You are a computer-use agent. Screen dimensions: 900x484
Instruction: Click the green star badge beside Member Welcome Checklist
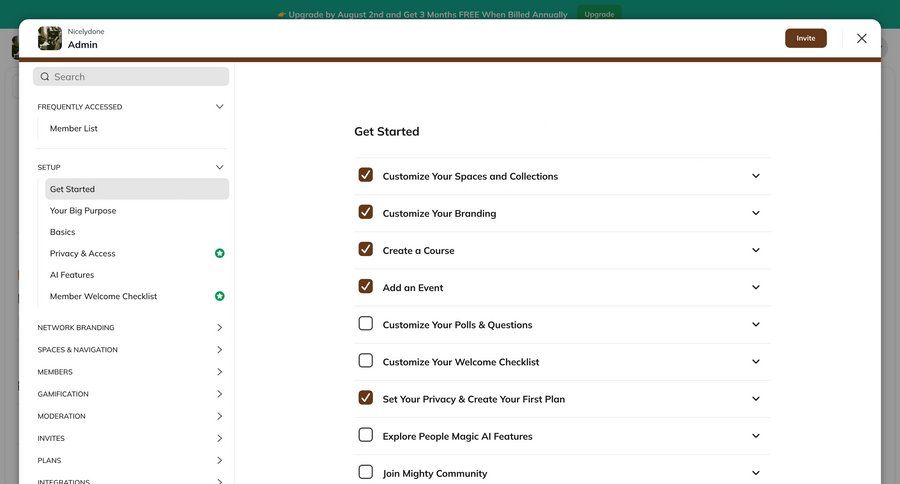pyautogui.click(x=219, y=296)
